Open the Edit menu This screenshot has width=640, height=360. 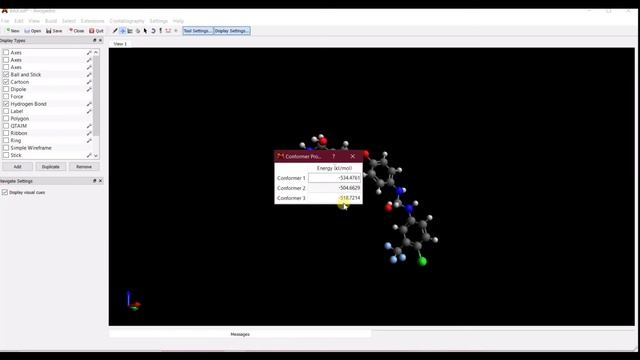(19, 21)
